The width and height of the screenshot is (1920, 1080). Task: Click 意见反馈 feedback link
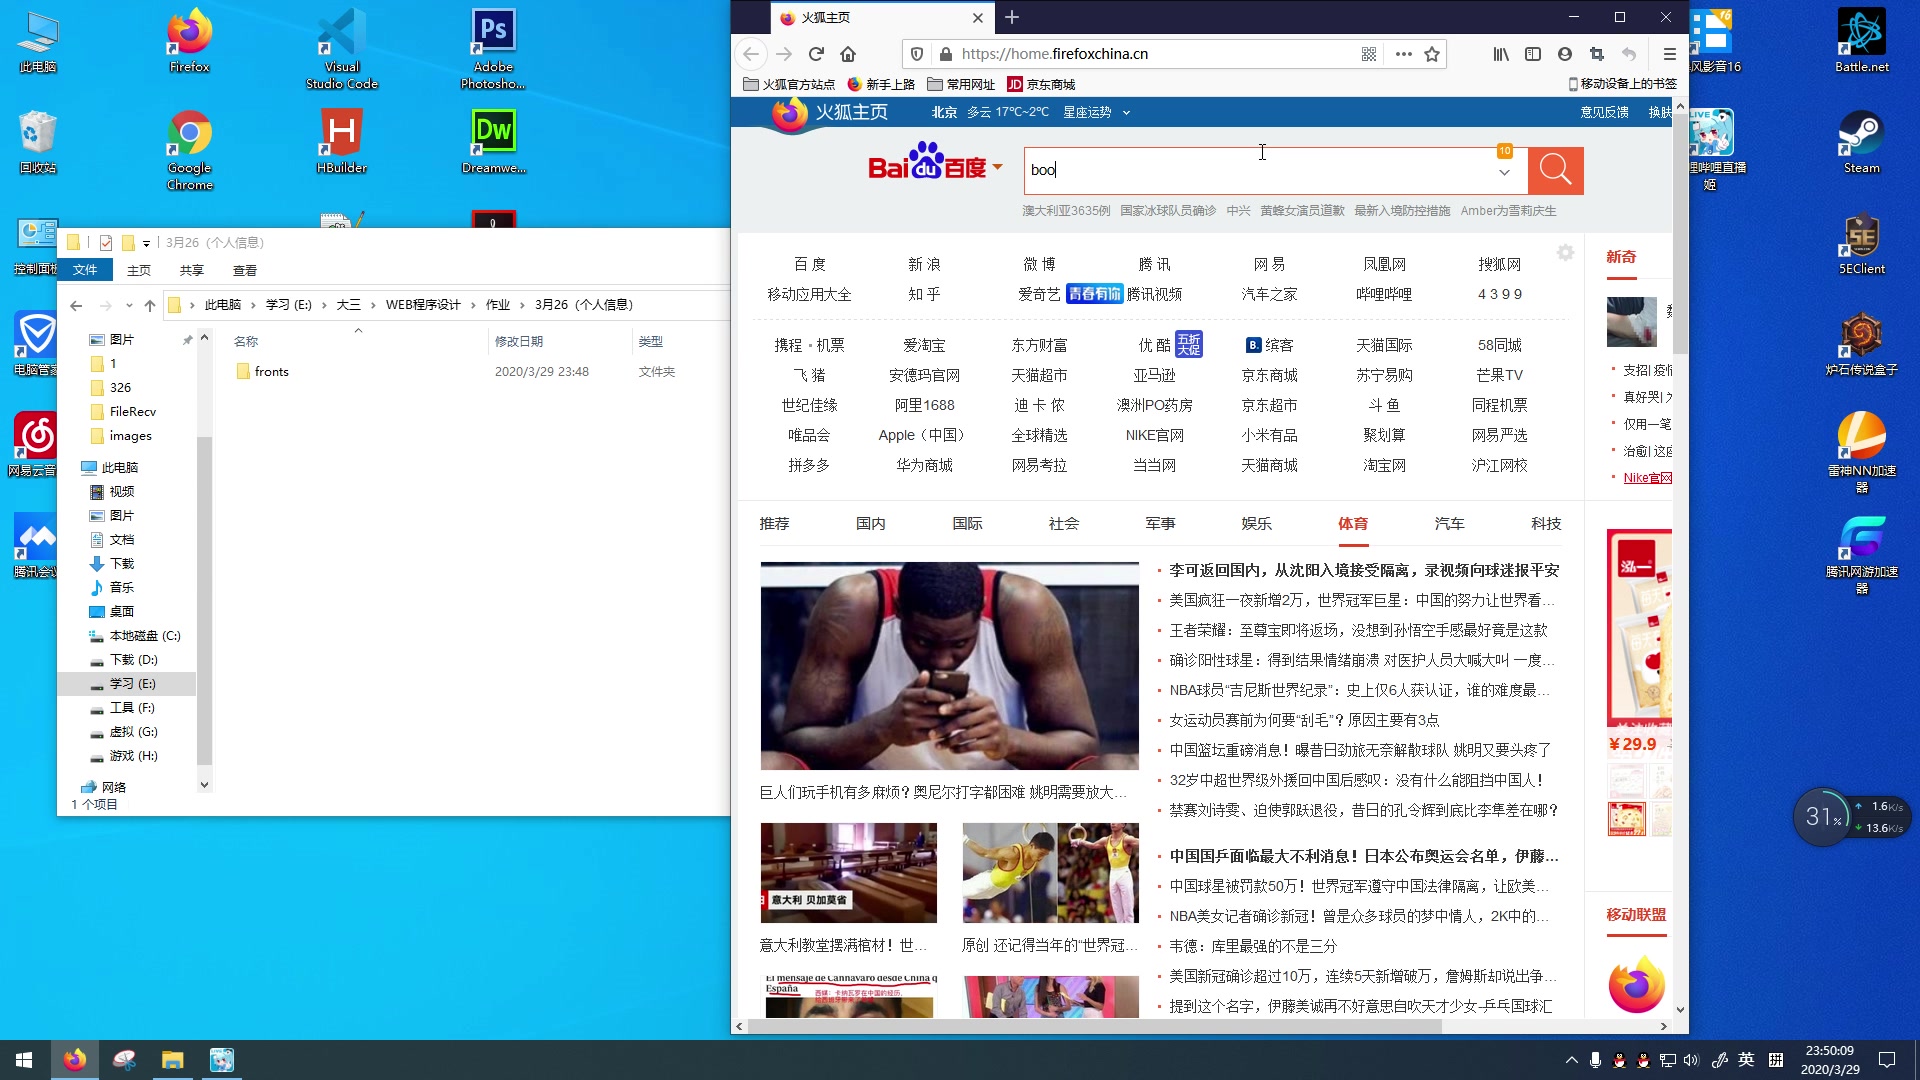(1604, 112)
